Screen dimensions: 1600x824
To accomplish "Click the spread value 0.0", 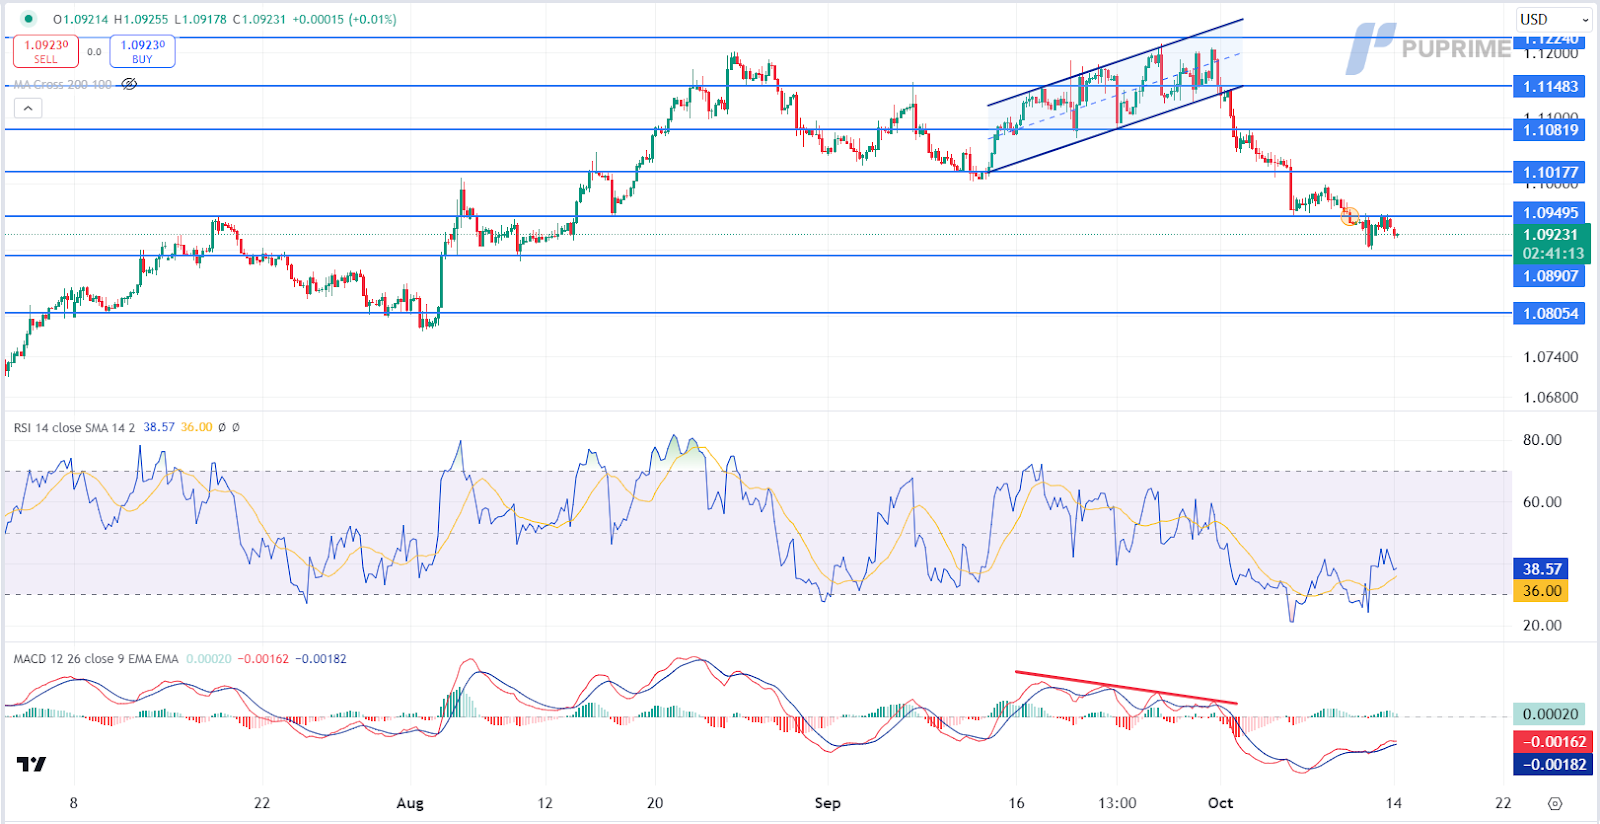I will [x=94, y=52].
